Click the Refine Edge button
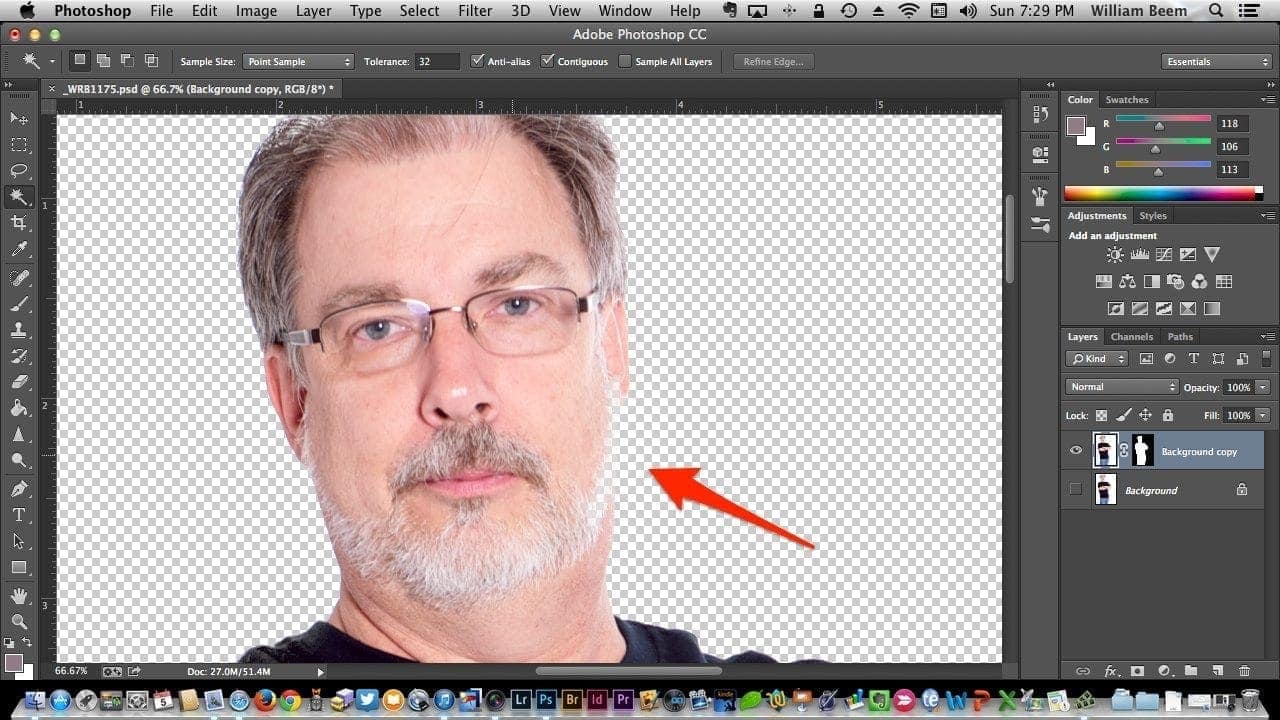The image size is (1280, 720). click(x=773, y=61)
